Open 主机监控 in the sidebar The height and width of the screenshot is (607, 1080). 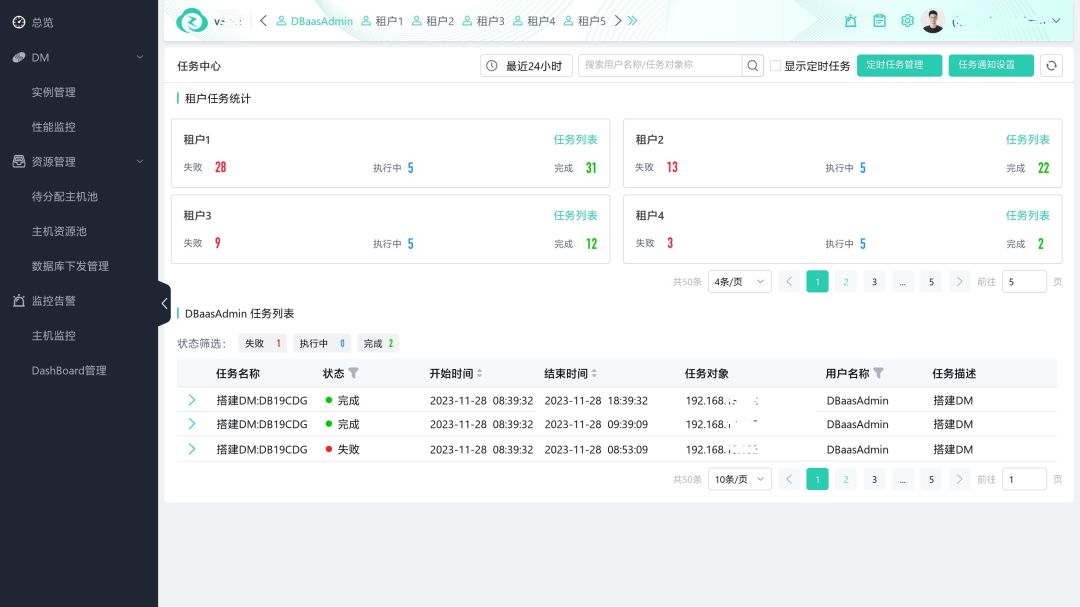point(54,336)
